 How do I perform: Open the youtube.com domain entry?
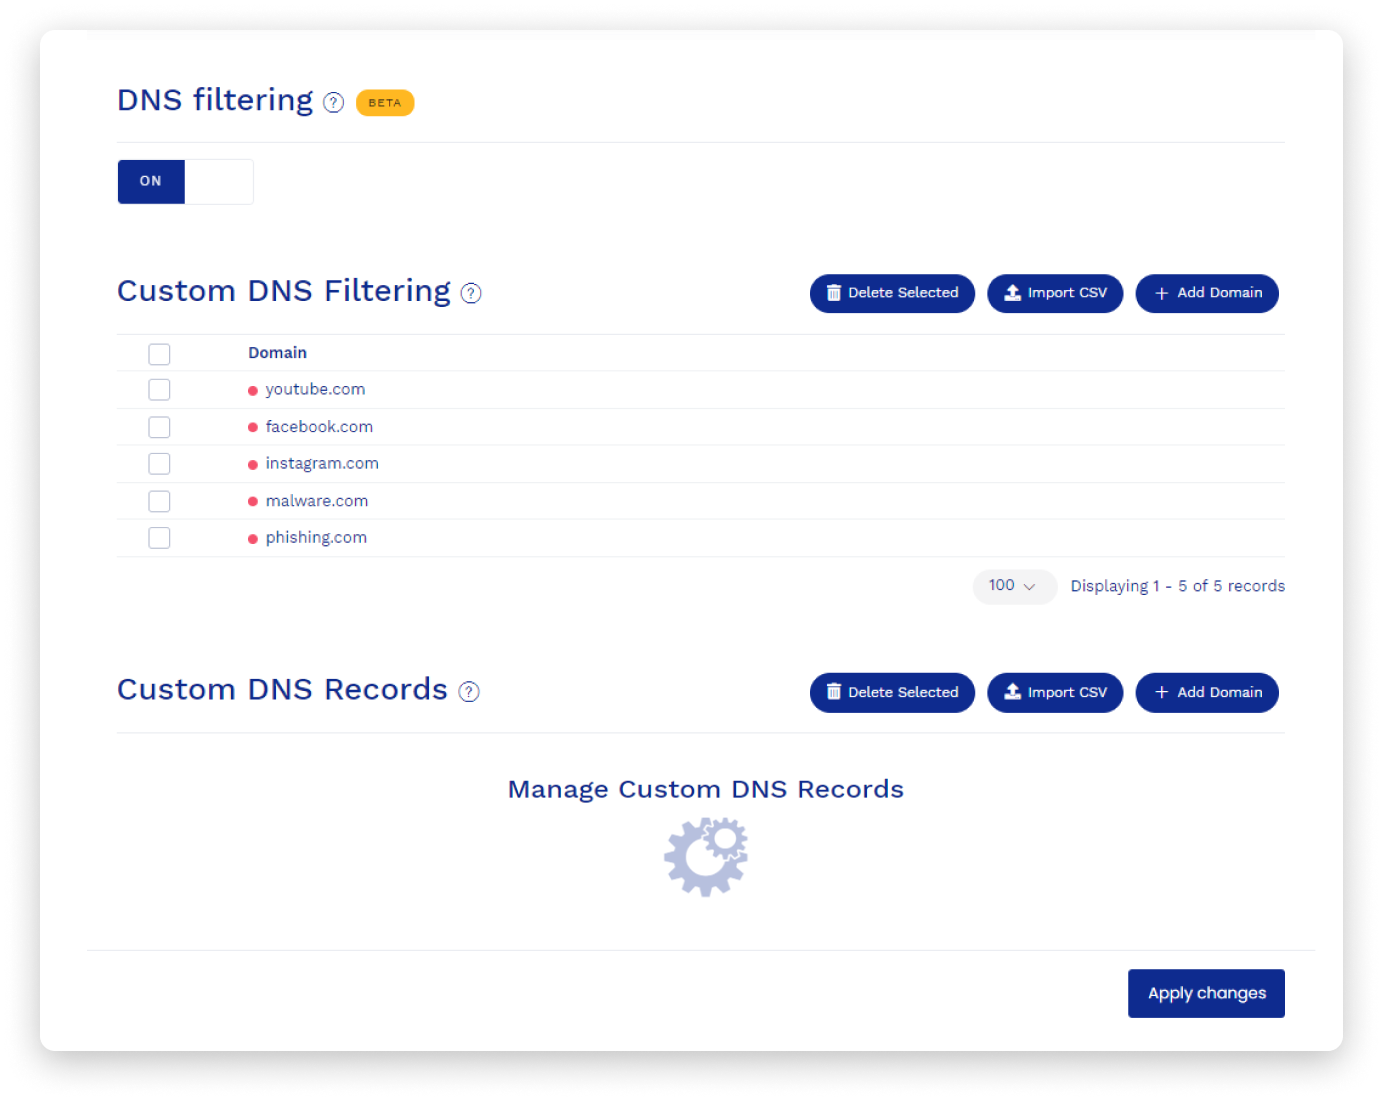315,389
